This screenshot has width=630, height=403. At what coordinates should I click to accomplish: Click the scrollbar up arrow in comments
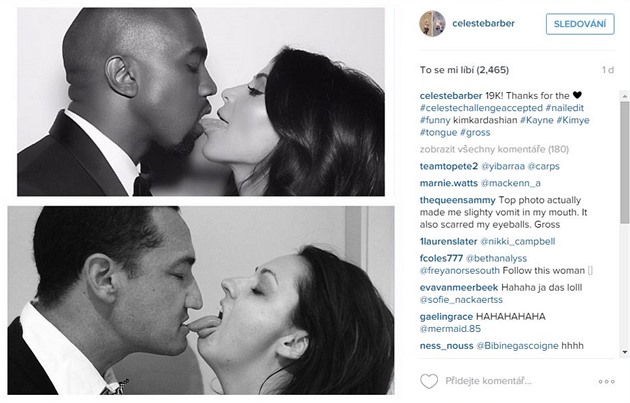(x=624, y=96)
